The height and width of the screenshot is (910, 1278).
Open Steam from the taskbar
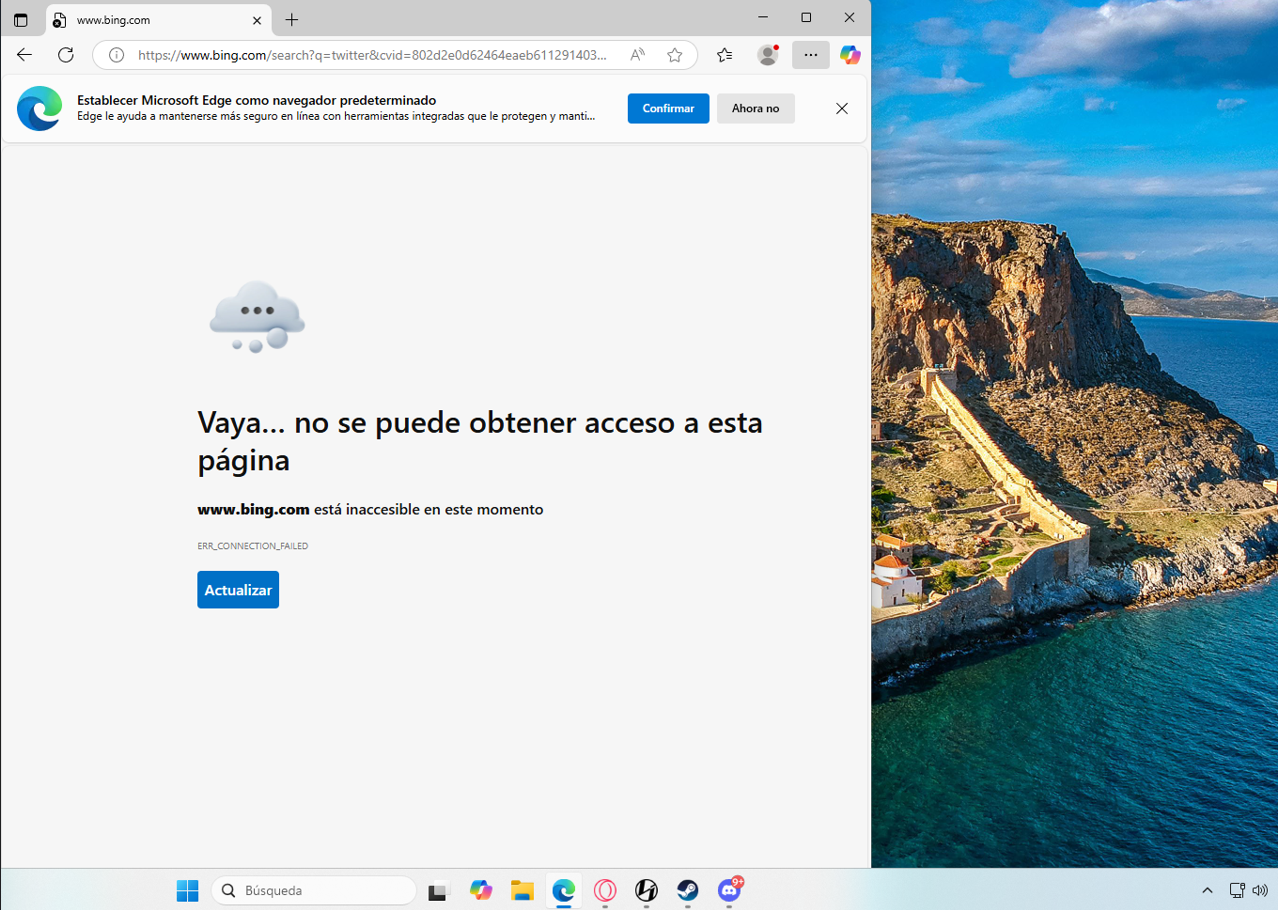click(688, 890)
